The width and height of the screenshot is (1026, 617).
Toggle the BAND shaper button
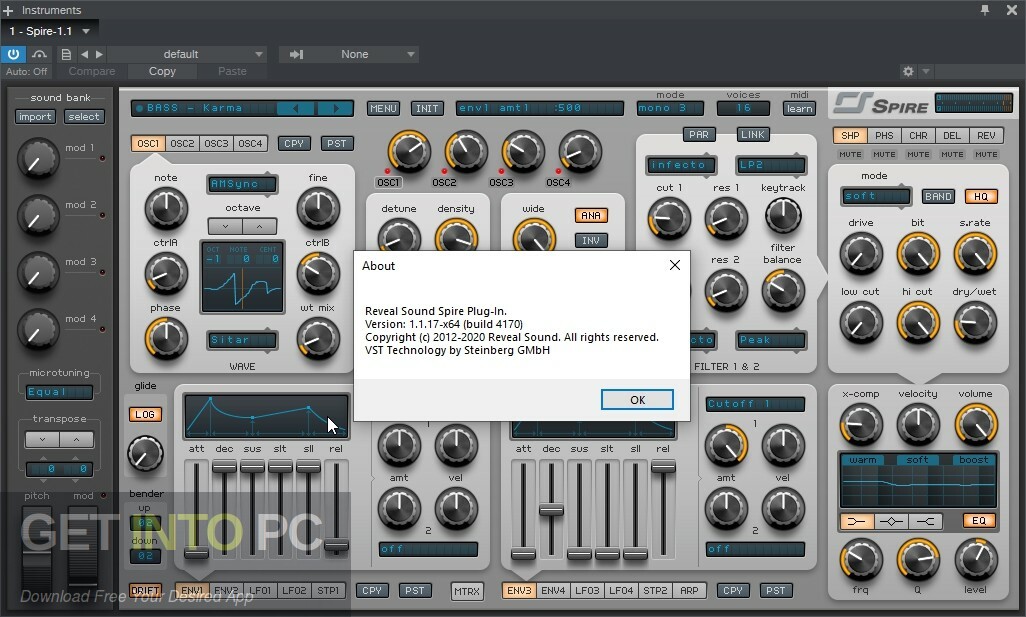coord(938,196)
